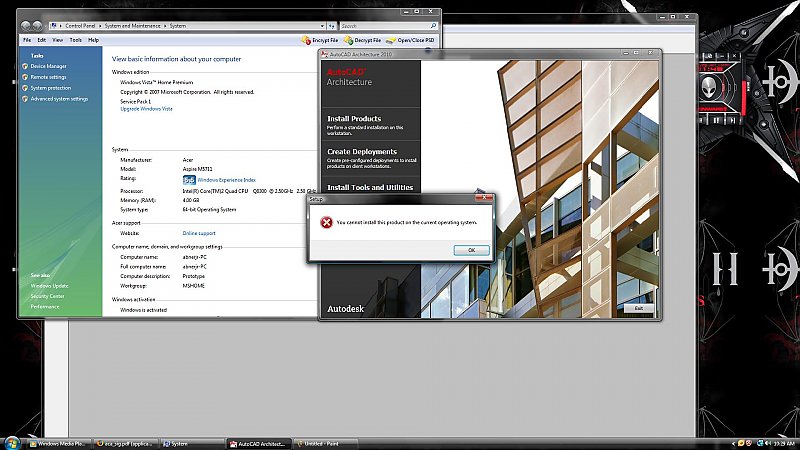Open System protection from Tasks pane
Screen dimensions: 800x450
51,88
